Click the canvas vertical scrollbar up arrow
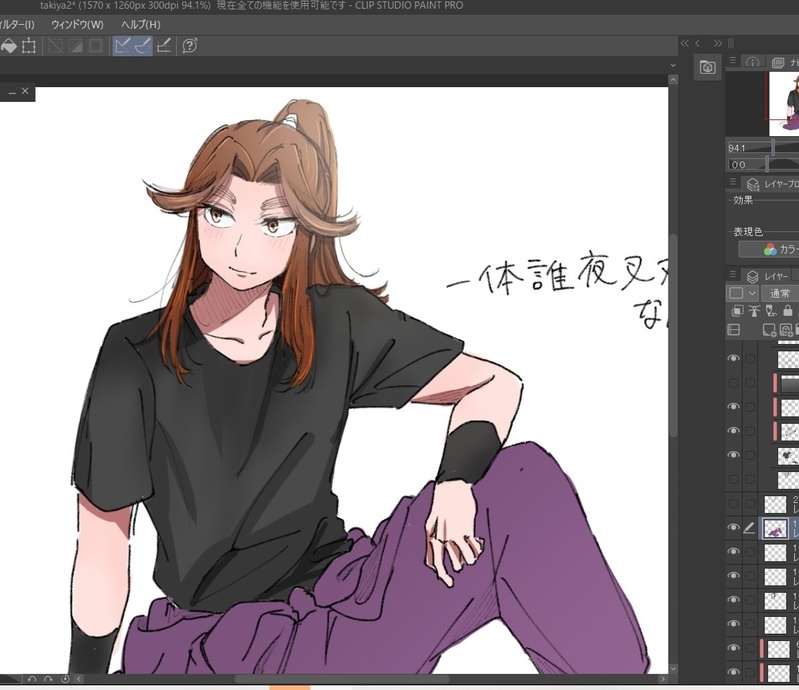 coord(673,80)
